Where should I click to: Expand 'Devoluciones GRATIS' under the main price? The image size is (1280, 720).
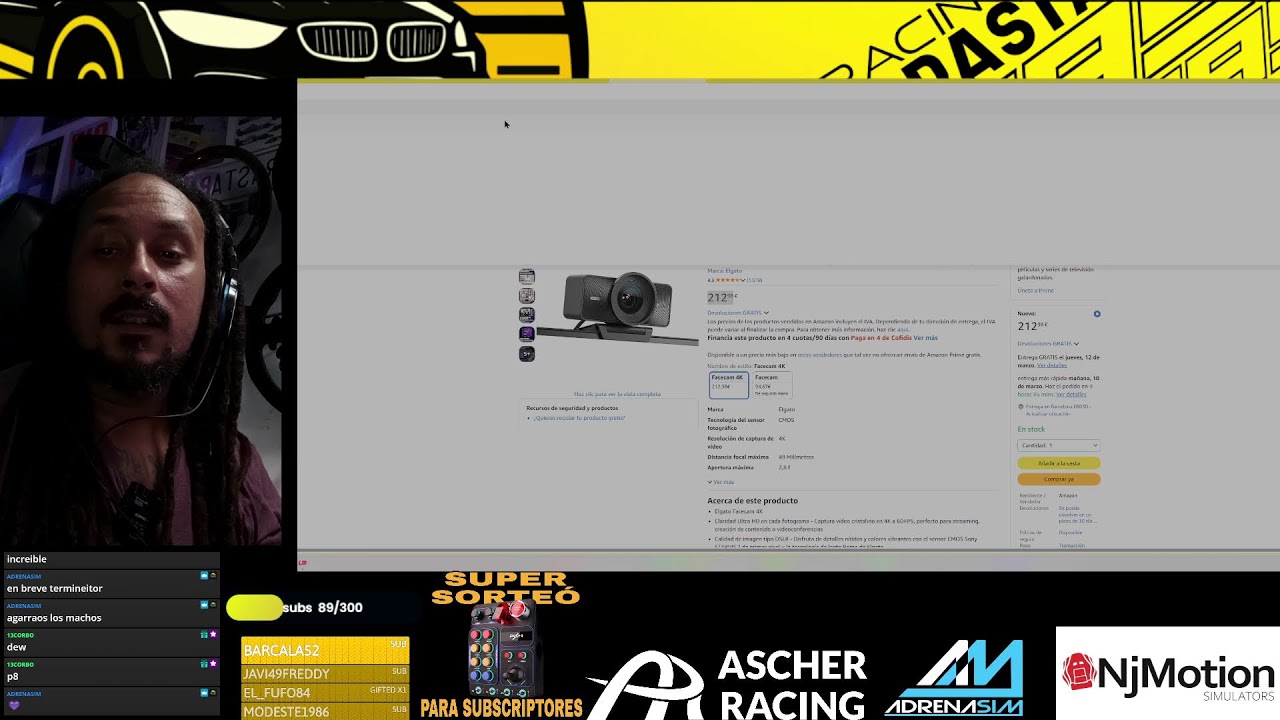point(738,313)
